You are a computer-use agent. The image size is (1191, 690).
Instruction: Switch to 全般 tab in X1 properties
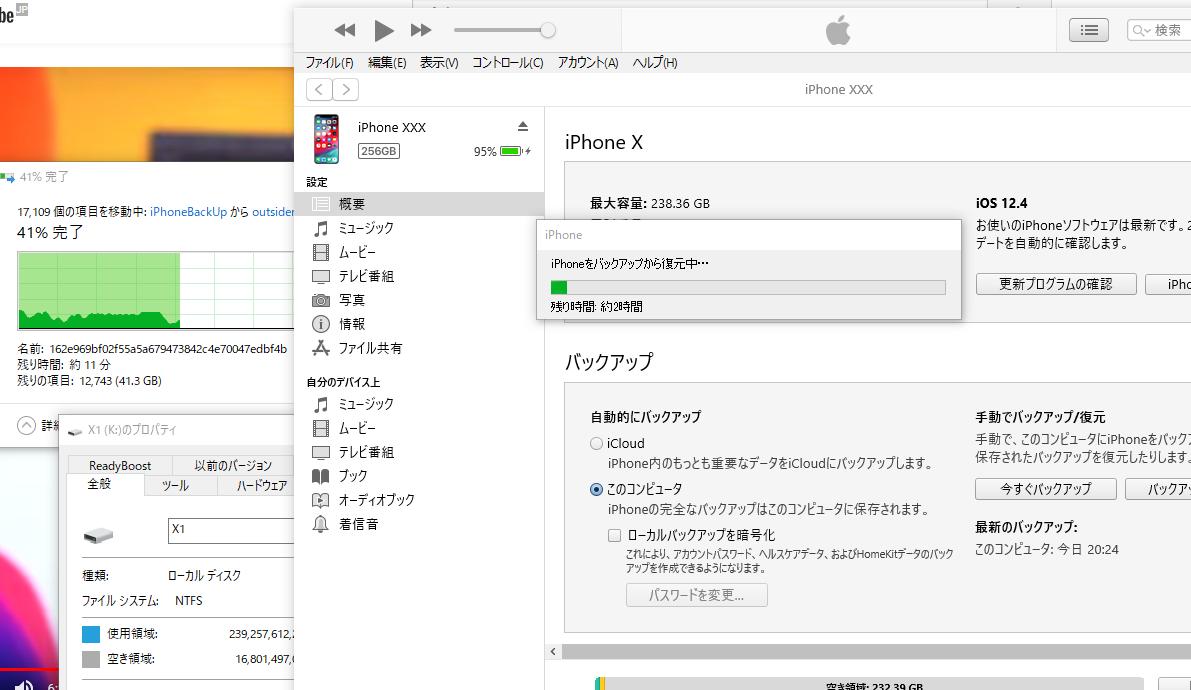100,484
